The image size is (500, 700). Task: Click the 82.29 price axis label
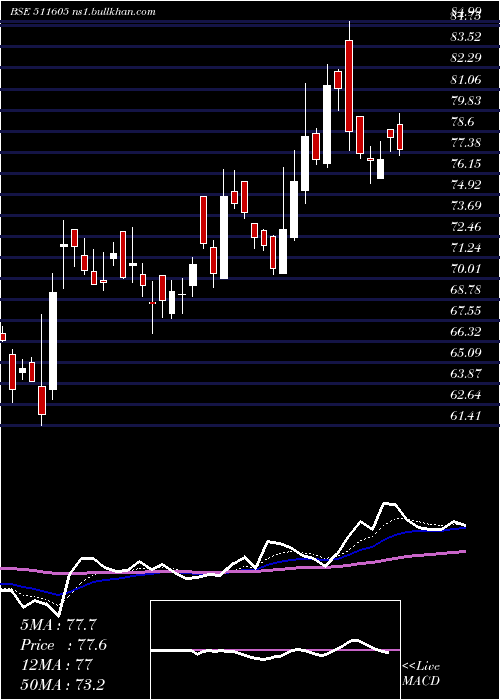[466, 58]
